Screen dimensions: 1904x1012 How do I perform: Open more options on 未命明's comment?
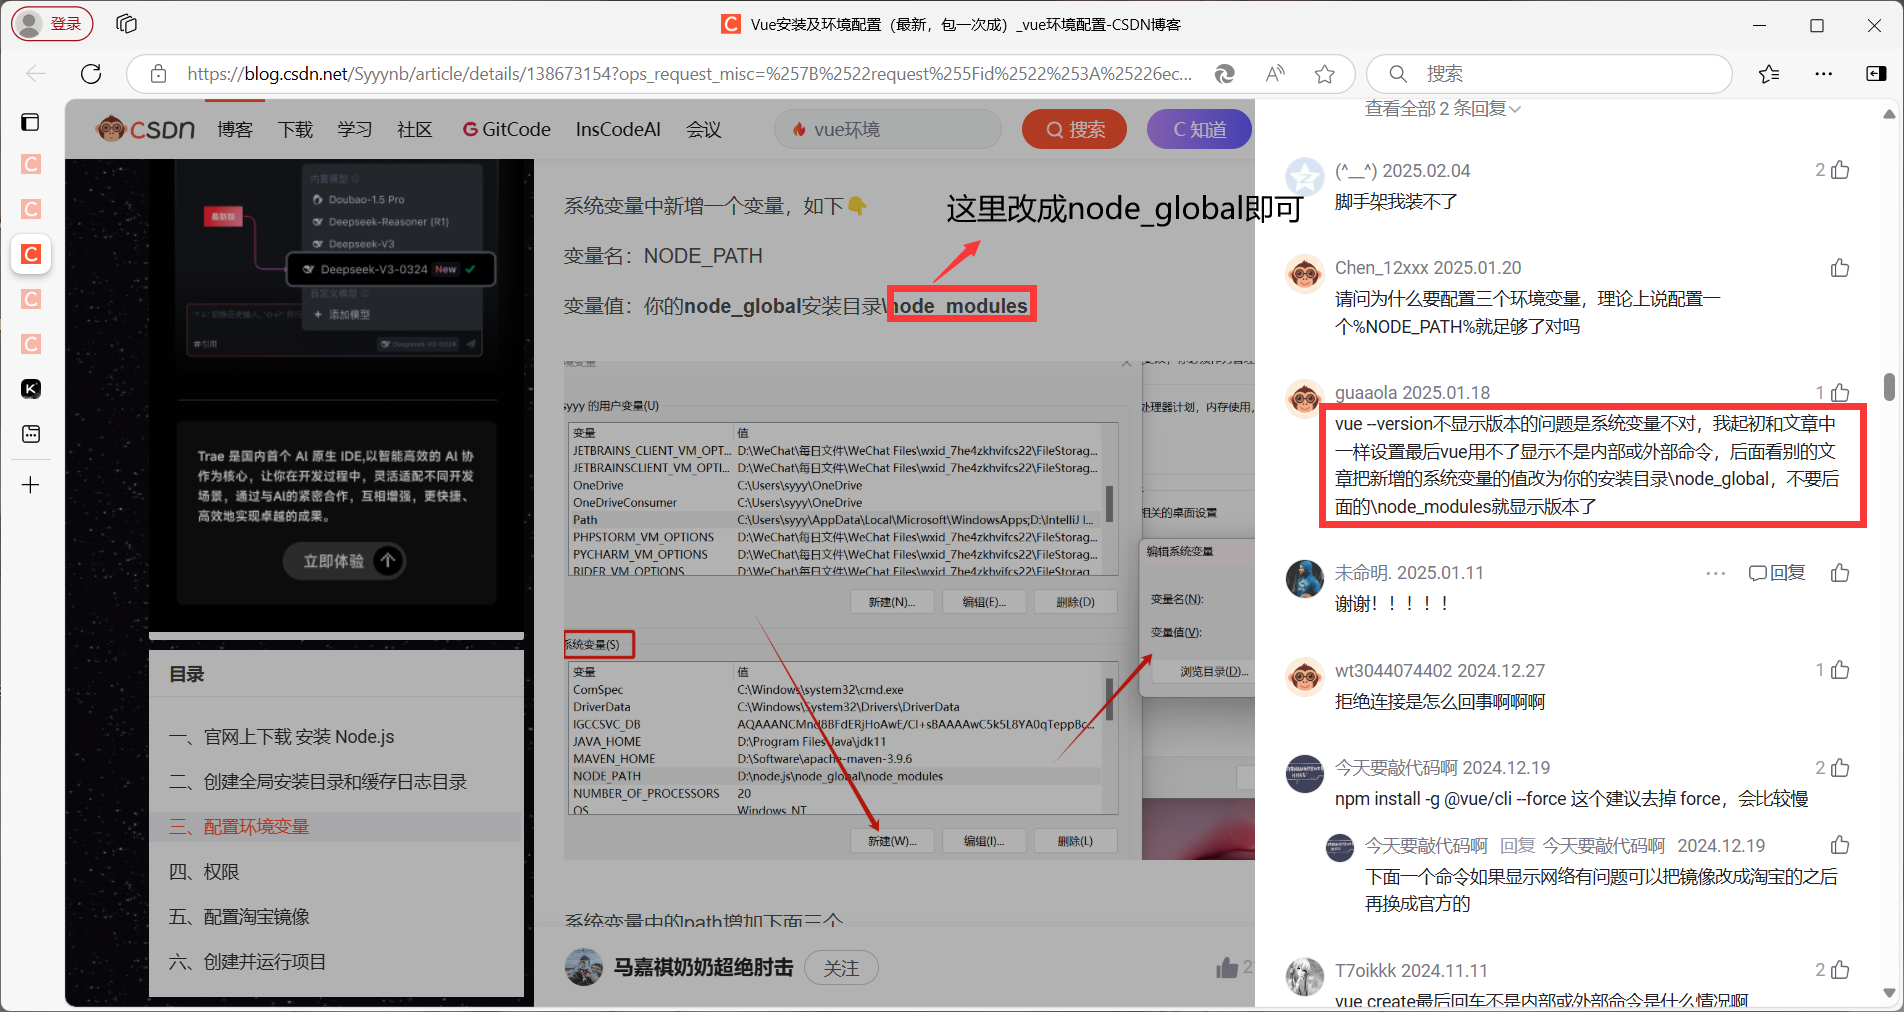(x=1716, y=573)
